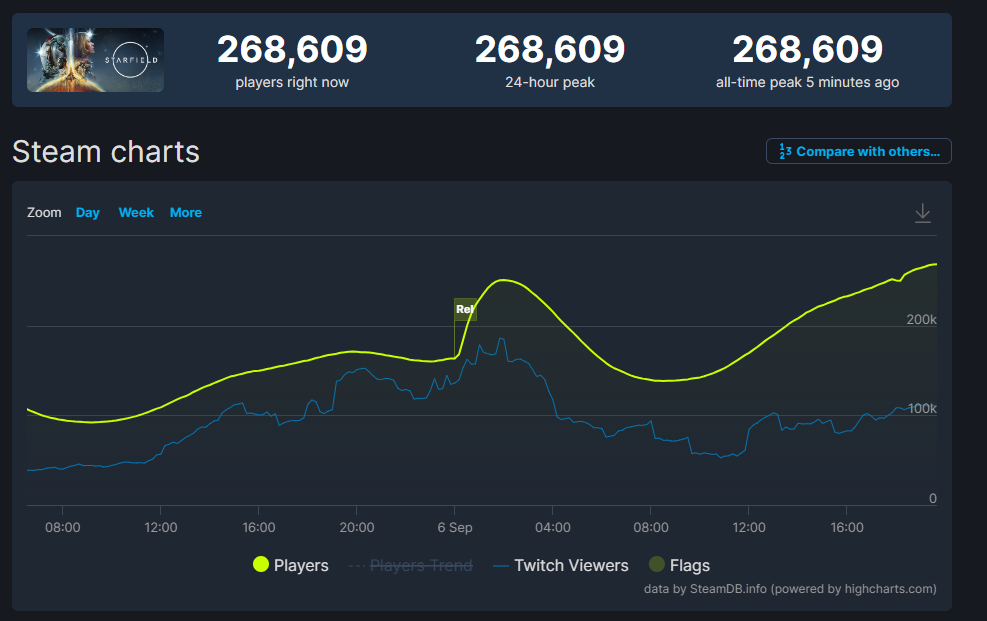Screen dimensions: 987x621
Task: Click the 6 Sep date axis label
Action: (x=455, y=527)
